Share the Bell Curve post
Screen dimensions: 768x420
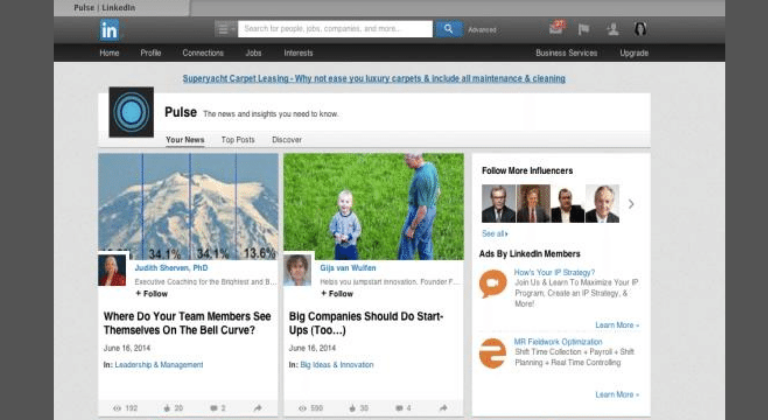258,408
